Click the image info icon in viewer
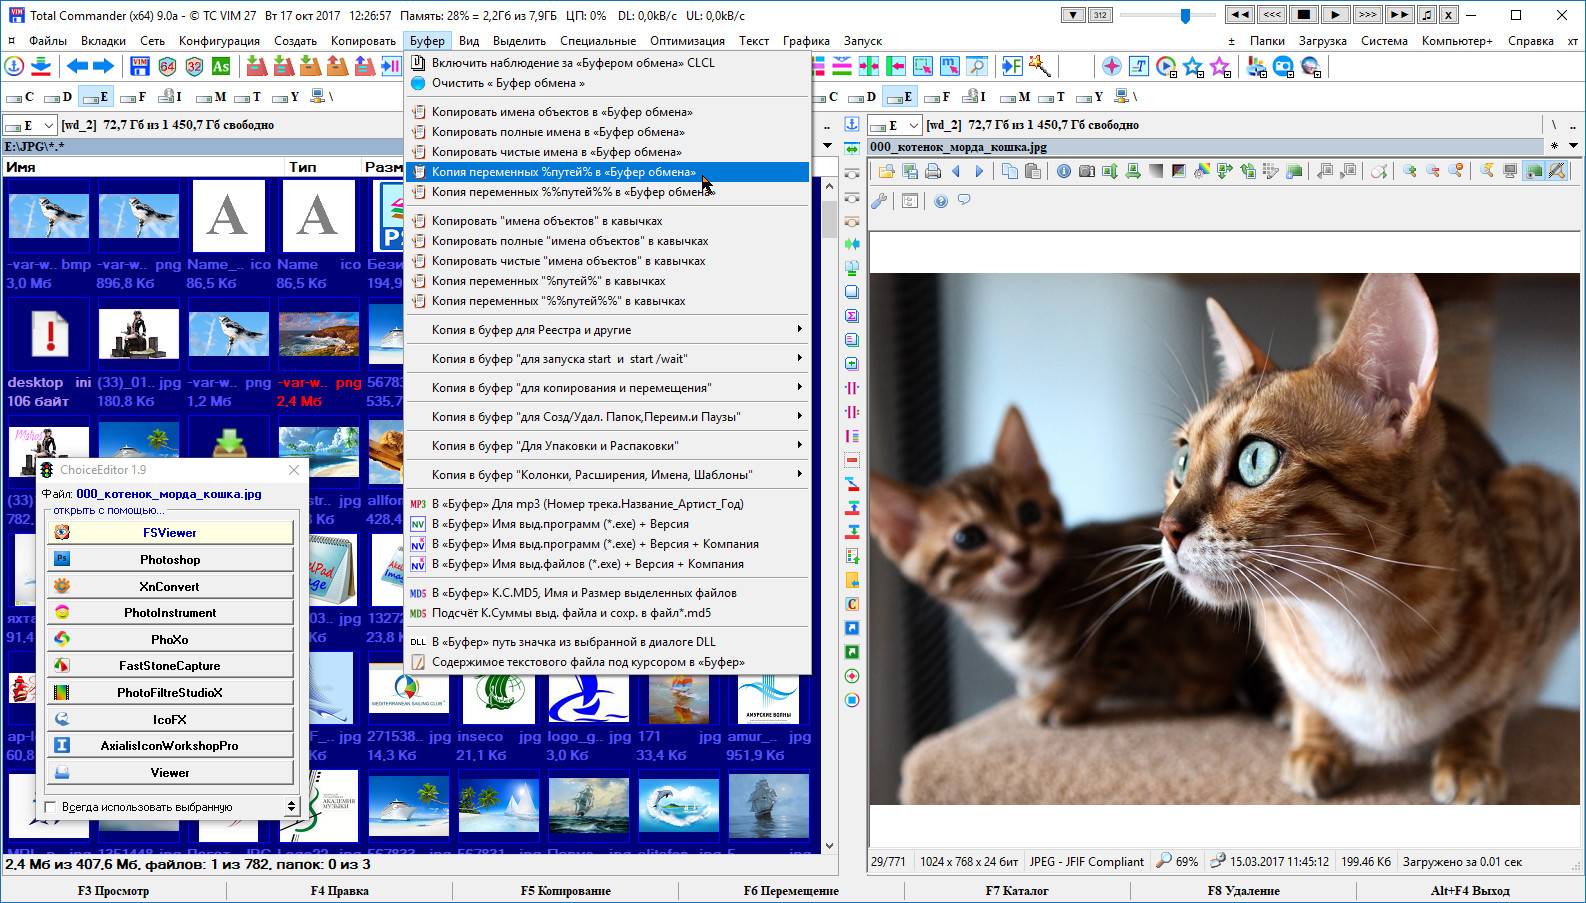 (1063, 171)
